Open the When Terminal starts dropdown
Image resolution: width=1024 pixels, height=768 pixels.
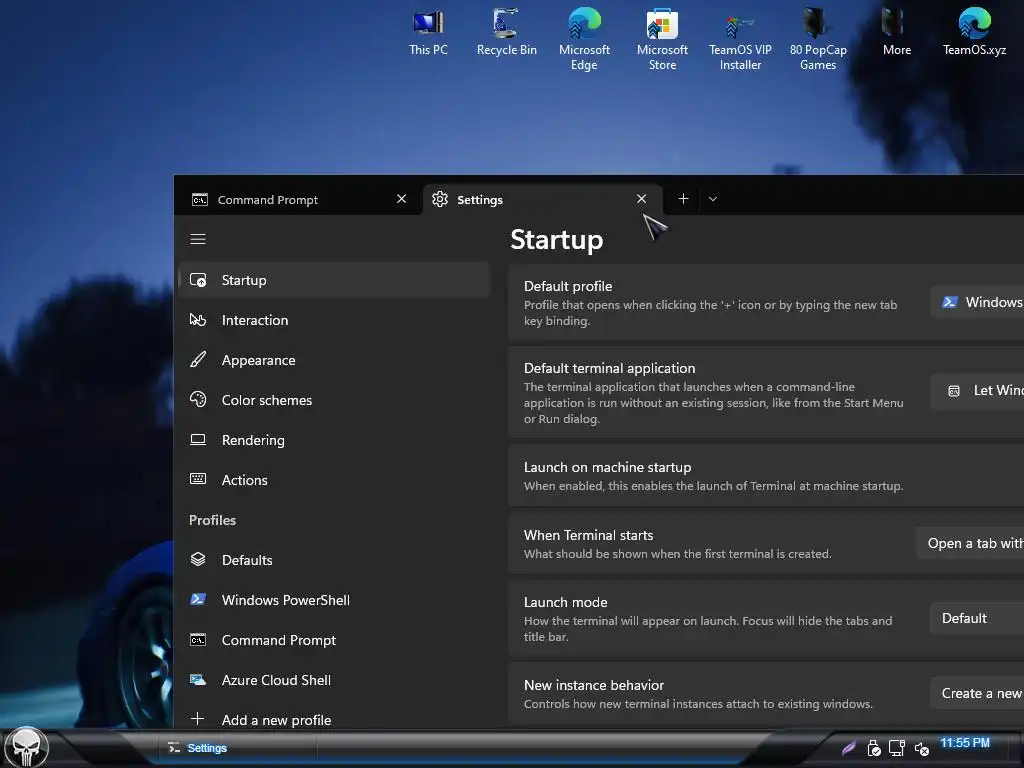pyautogui.click(x=970, y=543)
